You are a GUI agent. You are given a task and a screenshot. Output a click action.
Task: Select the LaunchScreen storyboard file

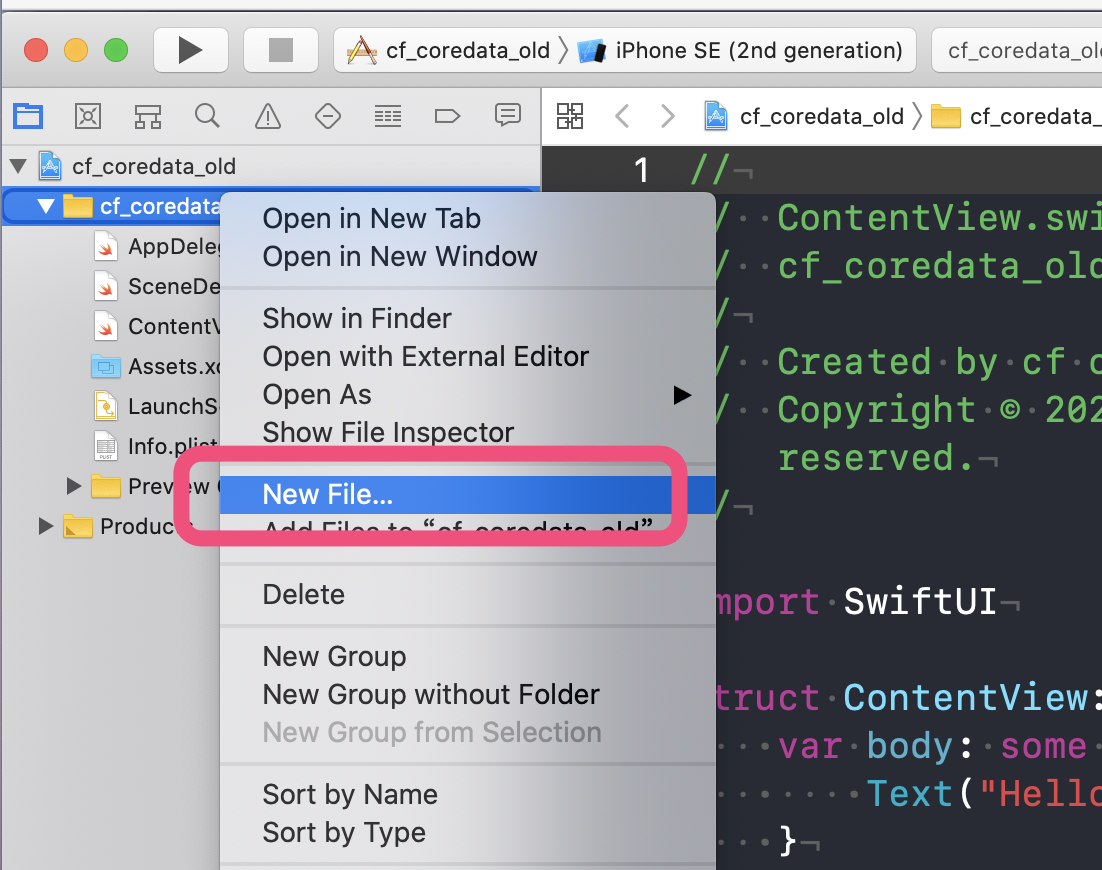[x=157, y=407]
